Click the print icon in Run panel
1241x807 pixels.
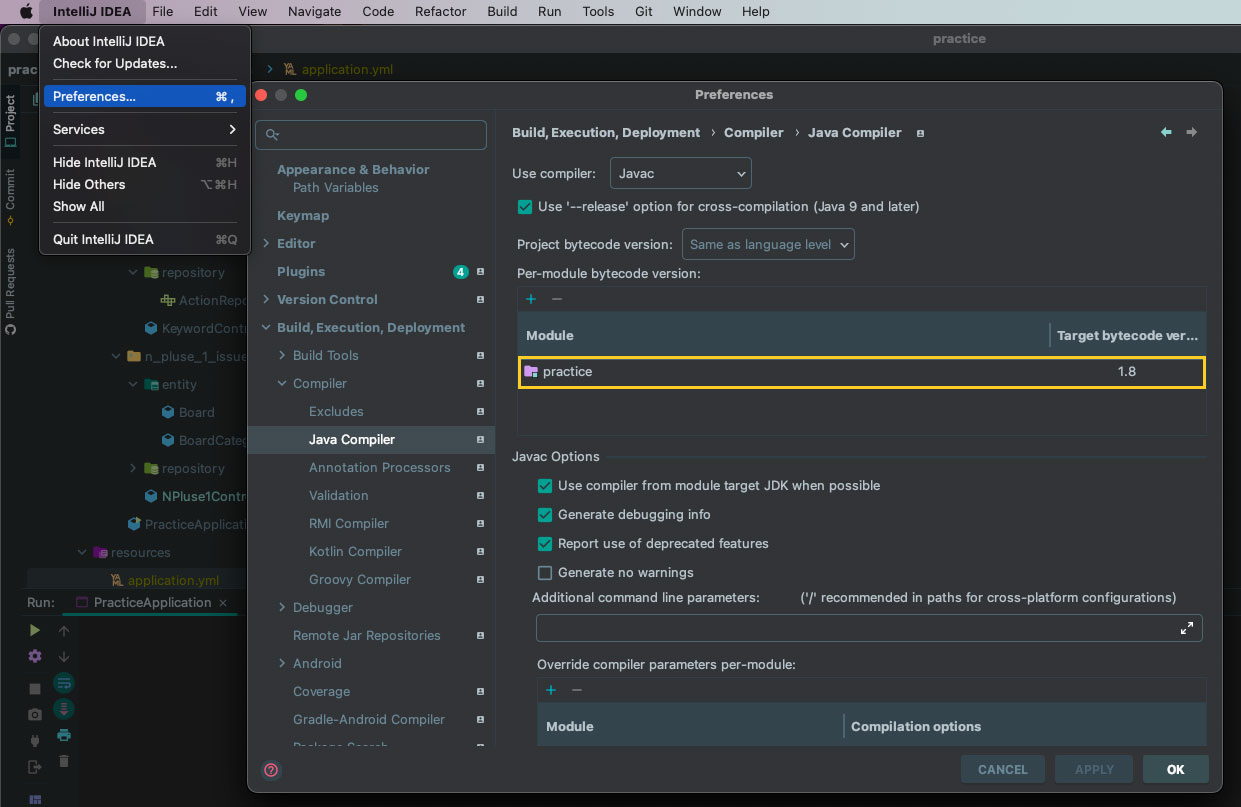pos(64,735)
